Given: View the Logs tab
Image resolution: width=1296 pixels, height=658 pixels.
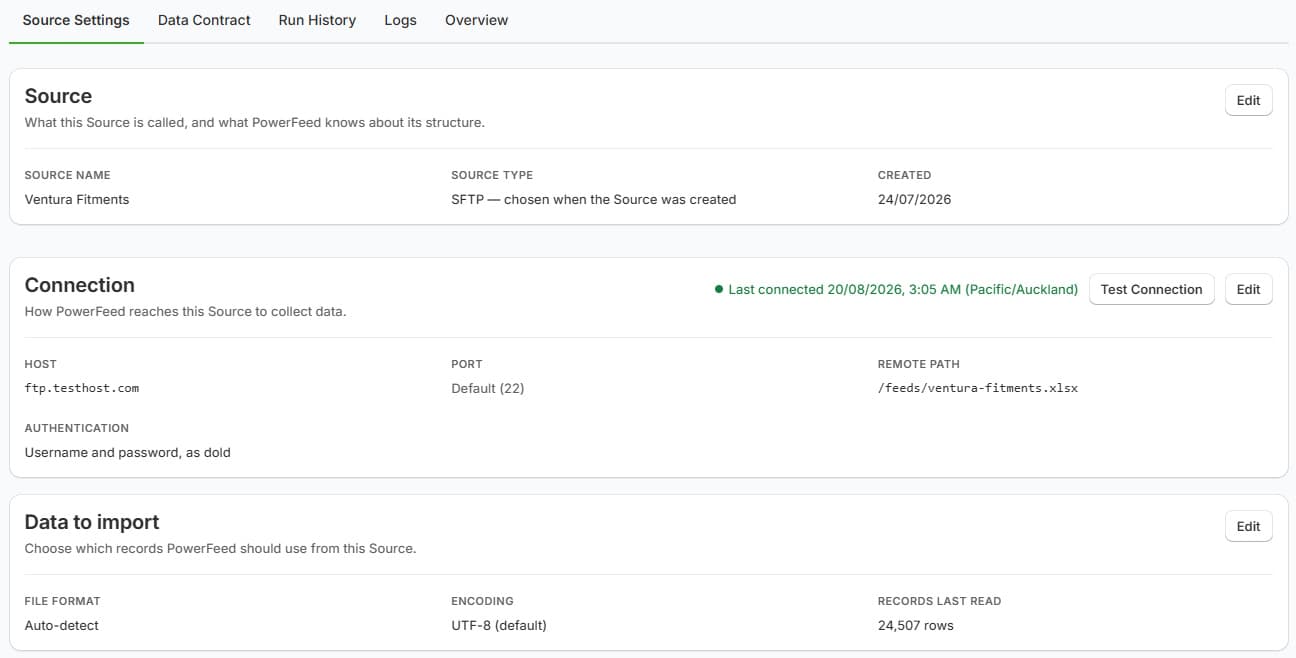Looking at the screenshot, I should coord(400,20).
